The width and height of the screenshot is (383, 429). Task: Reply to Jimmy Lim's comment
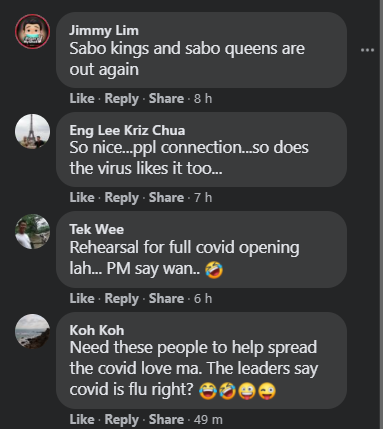tap(122, 99)
